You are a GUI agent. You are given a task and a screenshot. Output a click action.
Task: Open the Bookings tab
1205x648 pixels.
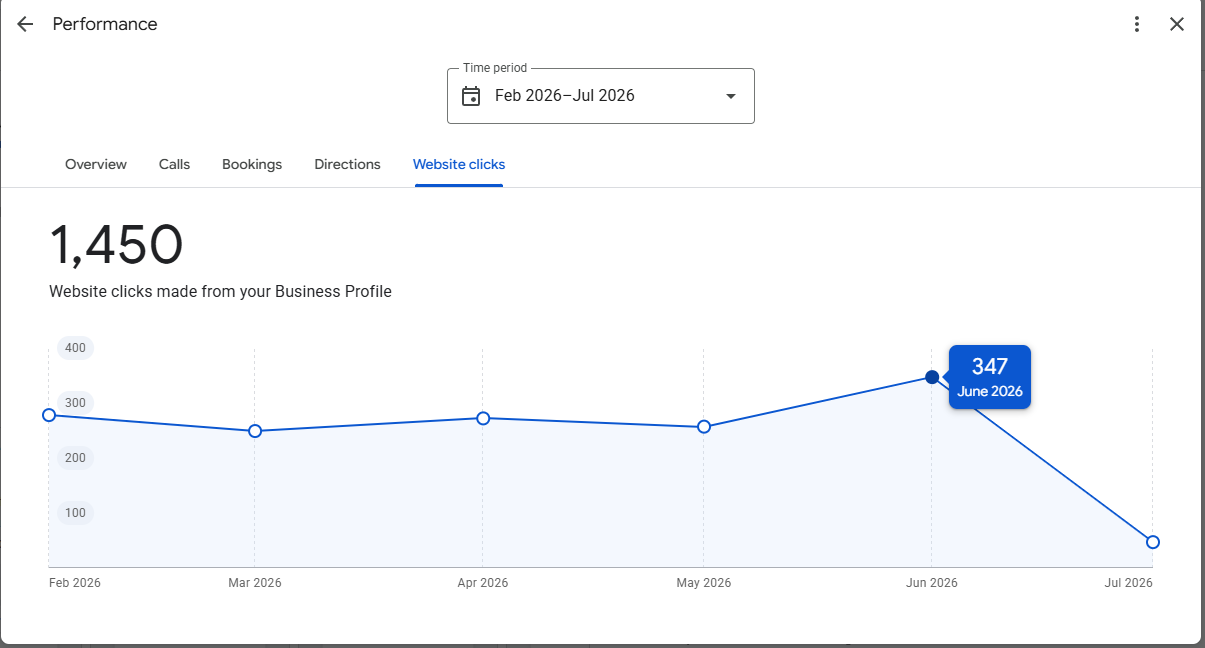coord(252,164)
